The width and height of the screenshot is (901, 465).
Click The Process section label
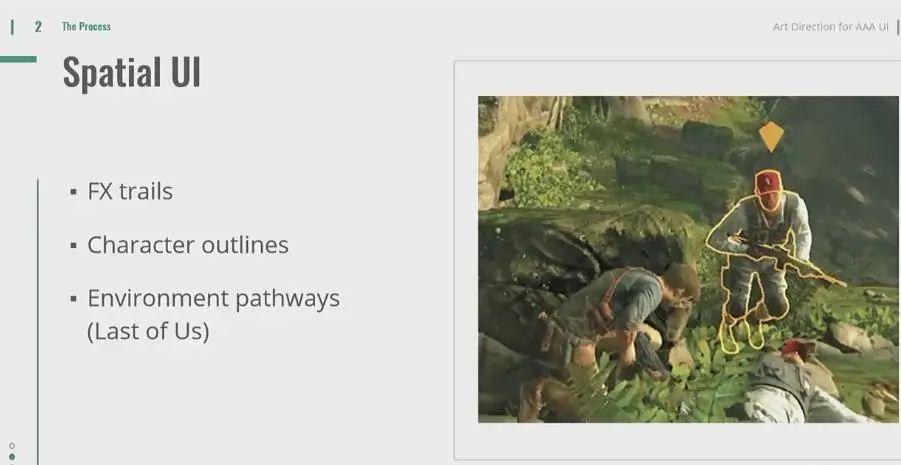tap(86, 26)
